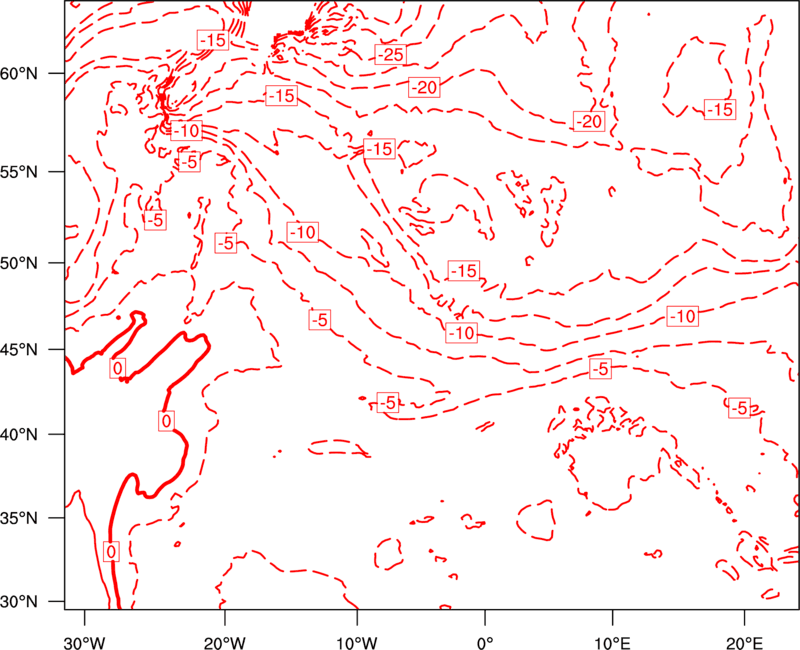This screenshot has width=800, height=650.
Task: Click the bottommost 0 contour label
Action: tap(111, 552)
